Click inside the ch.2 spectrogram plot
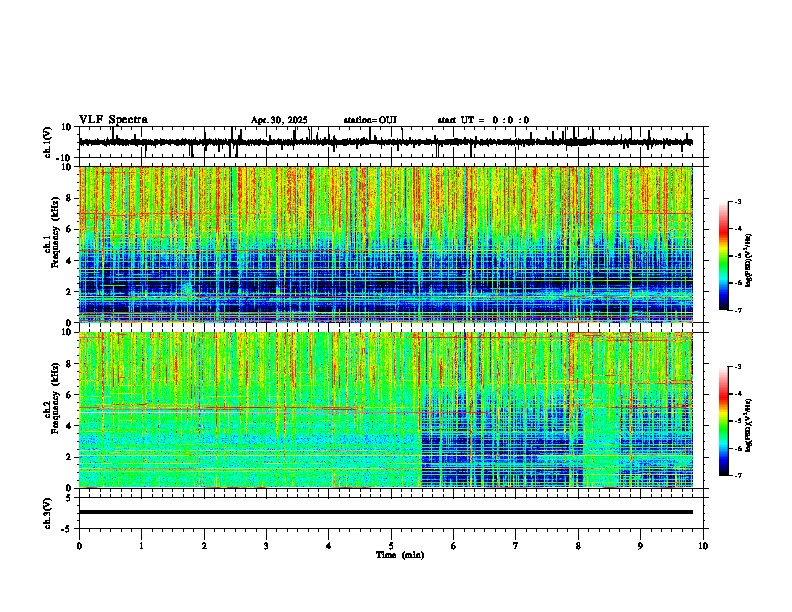This screenshot has height=612, width=792. pyautogui.click(x=386, y=410)
